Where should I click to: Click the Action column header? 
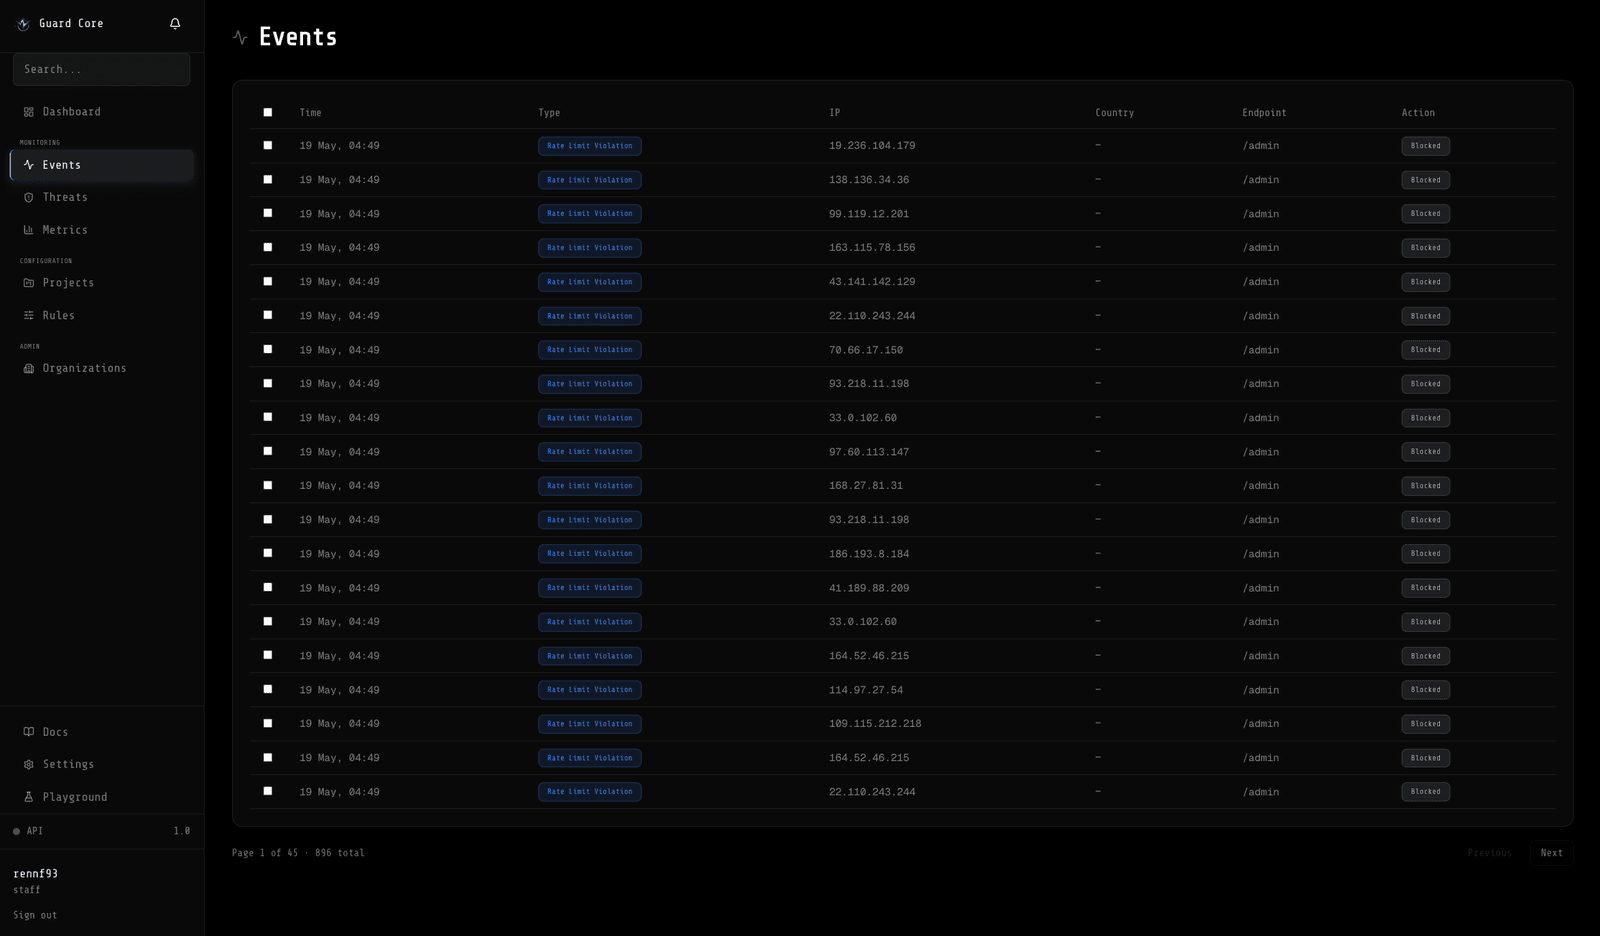point(1418,113)
